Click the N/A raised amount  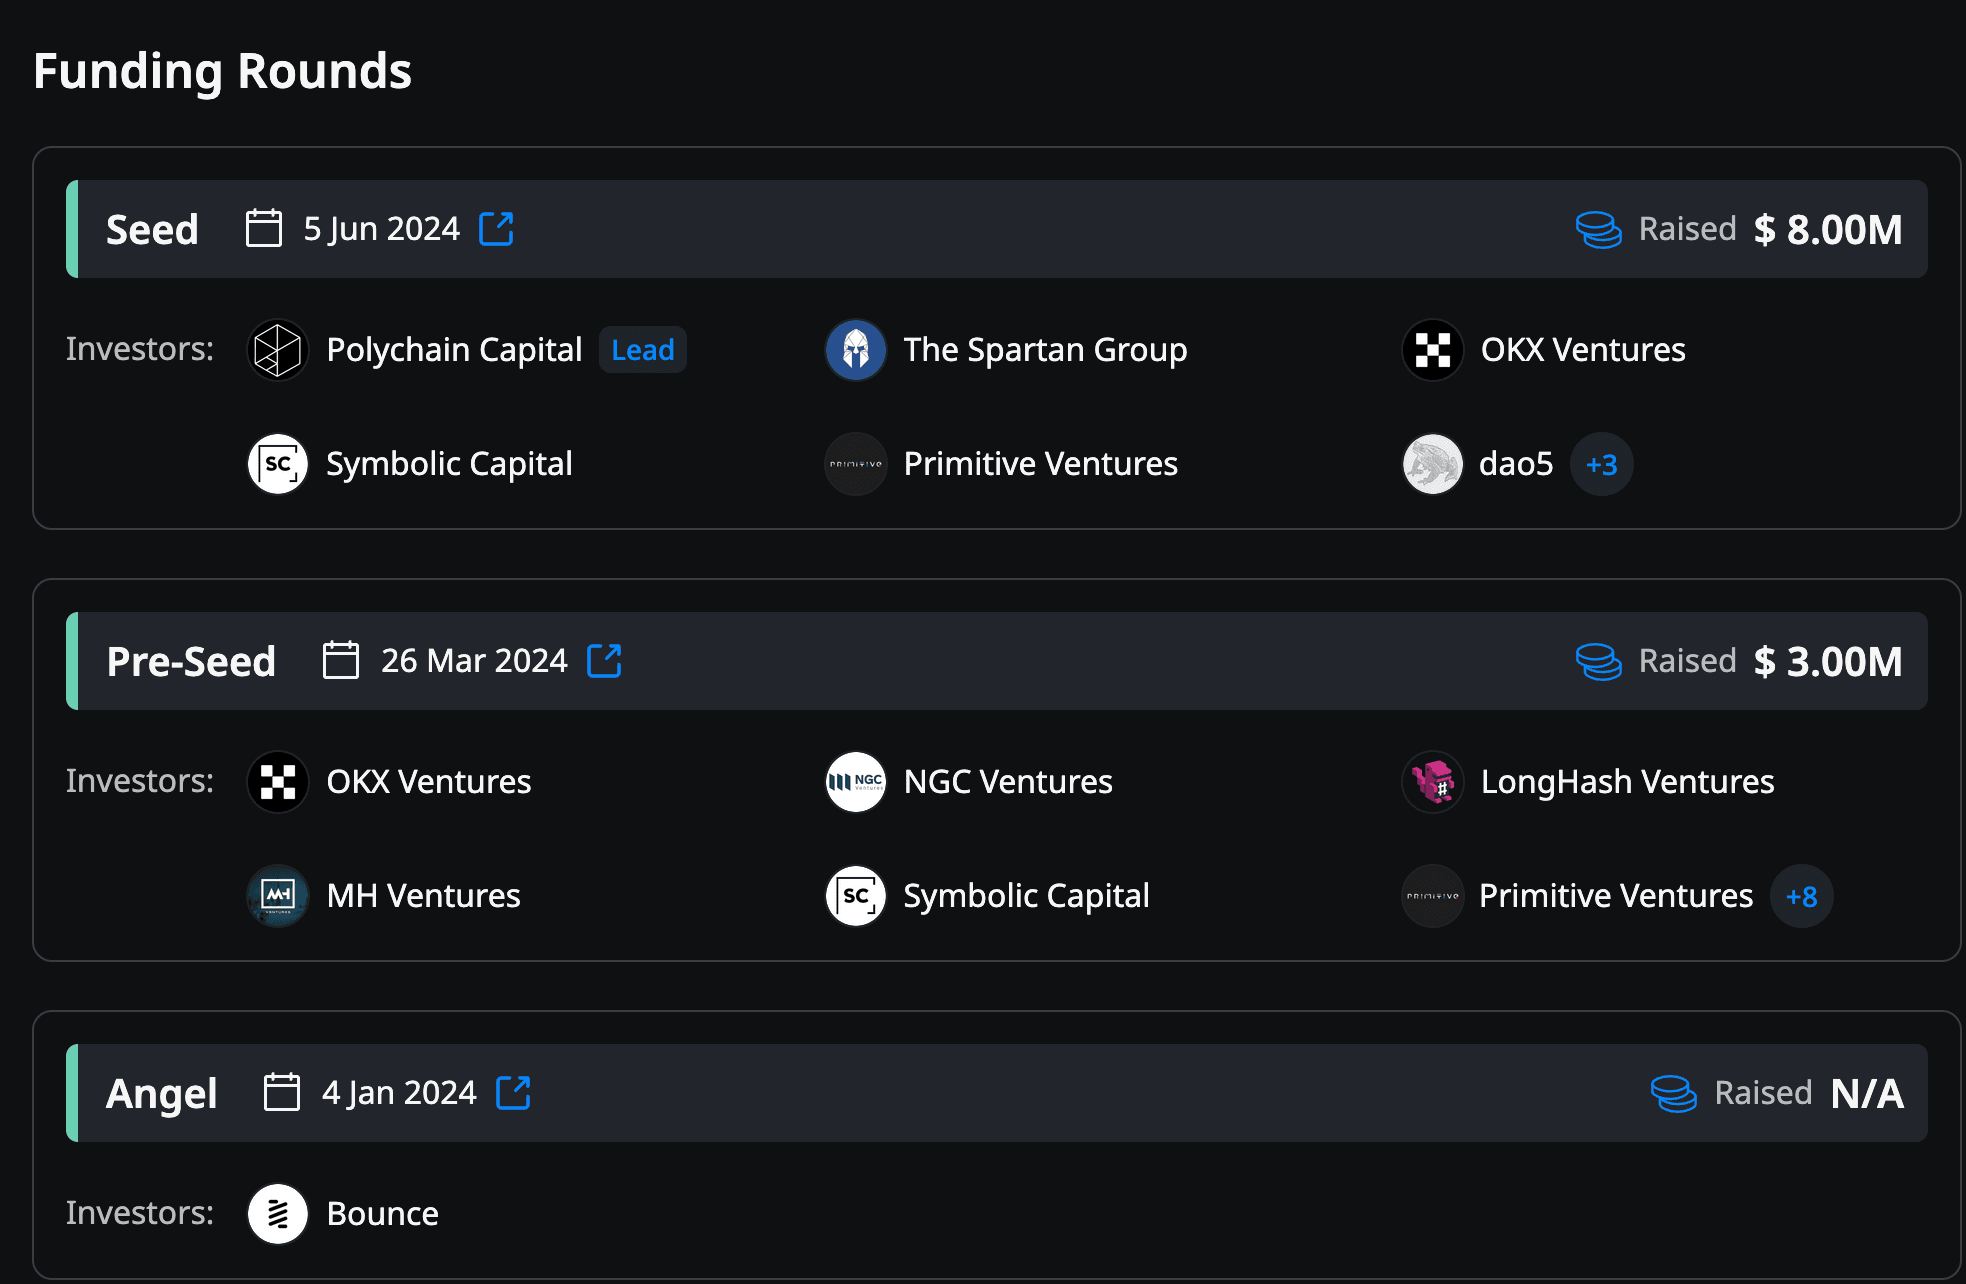click(x=1867, y=1093)
